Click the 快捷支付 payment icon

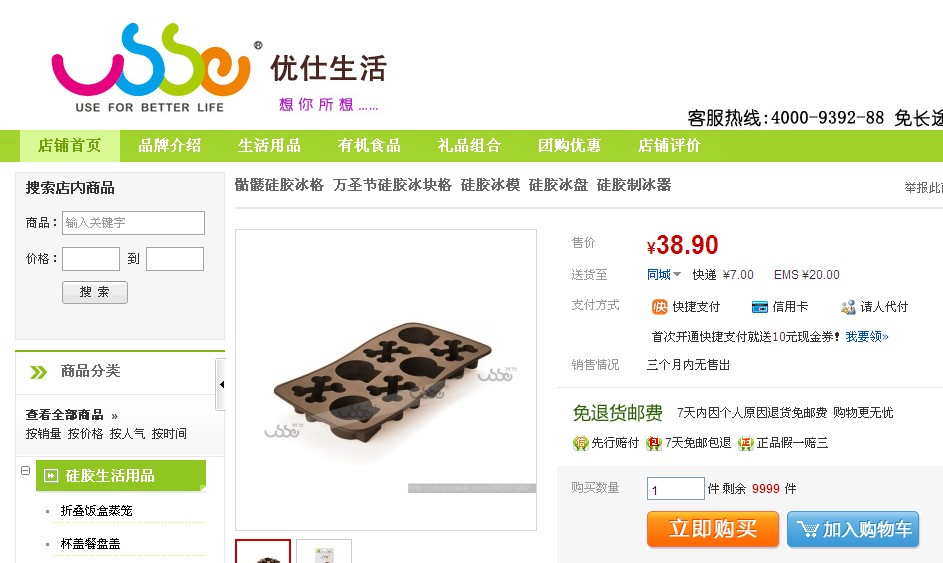(659, 307)
